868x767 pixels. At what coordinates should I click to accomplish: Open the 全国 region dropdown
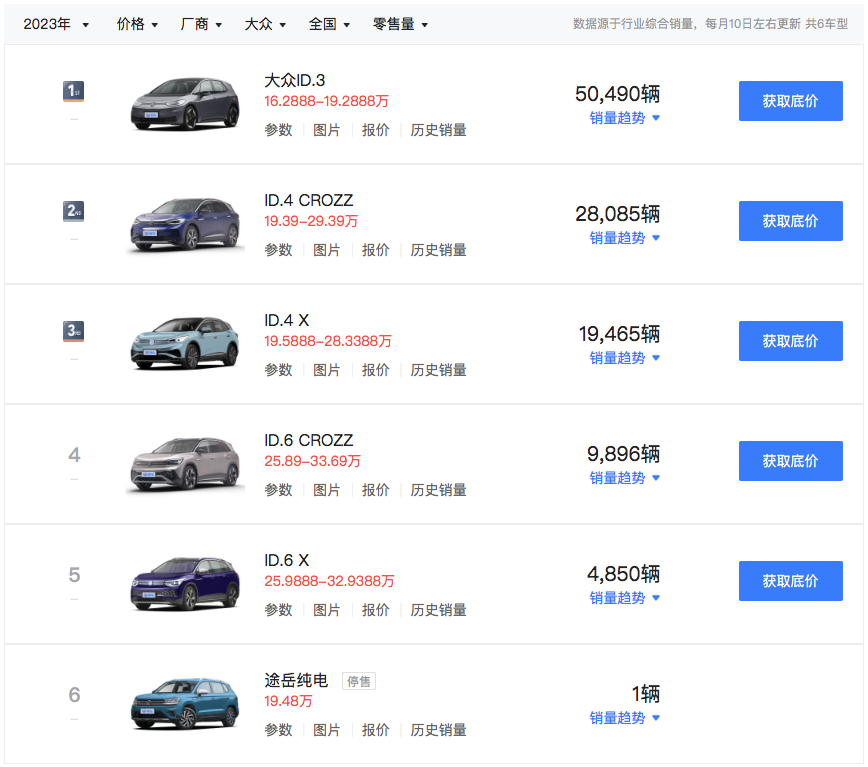[329, 24]
